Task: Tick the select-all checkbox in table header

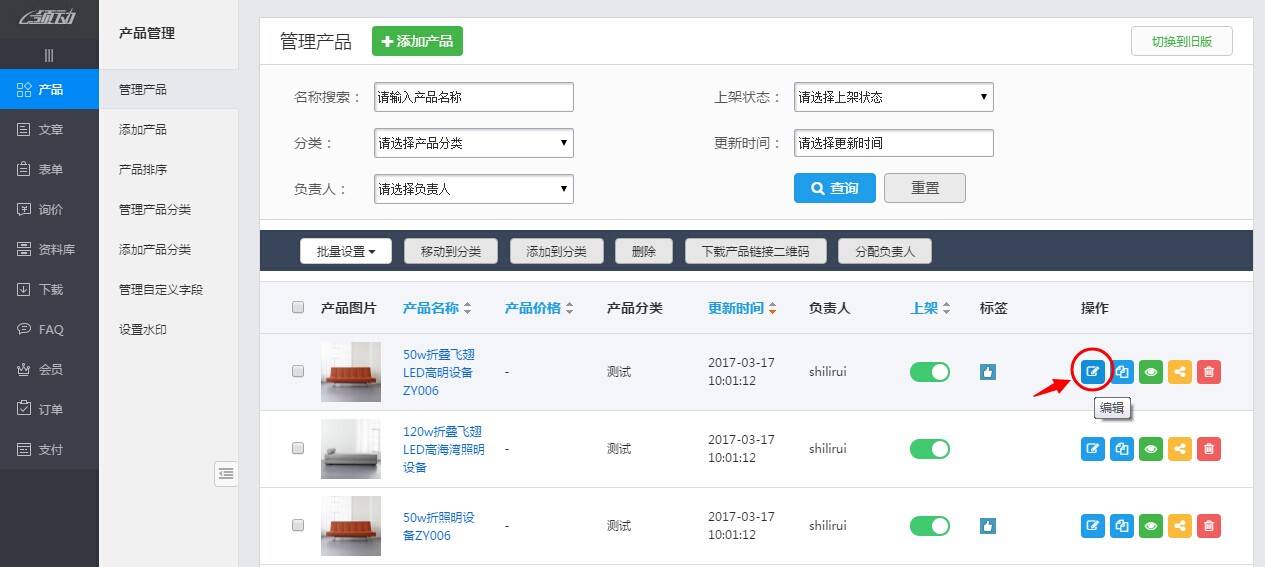Action: (298, 308)
